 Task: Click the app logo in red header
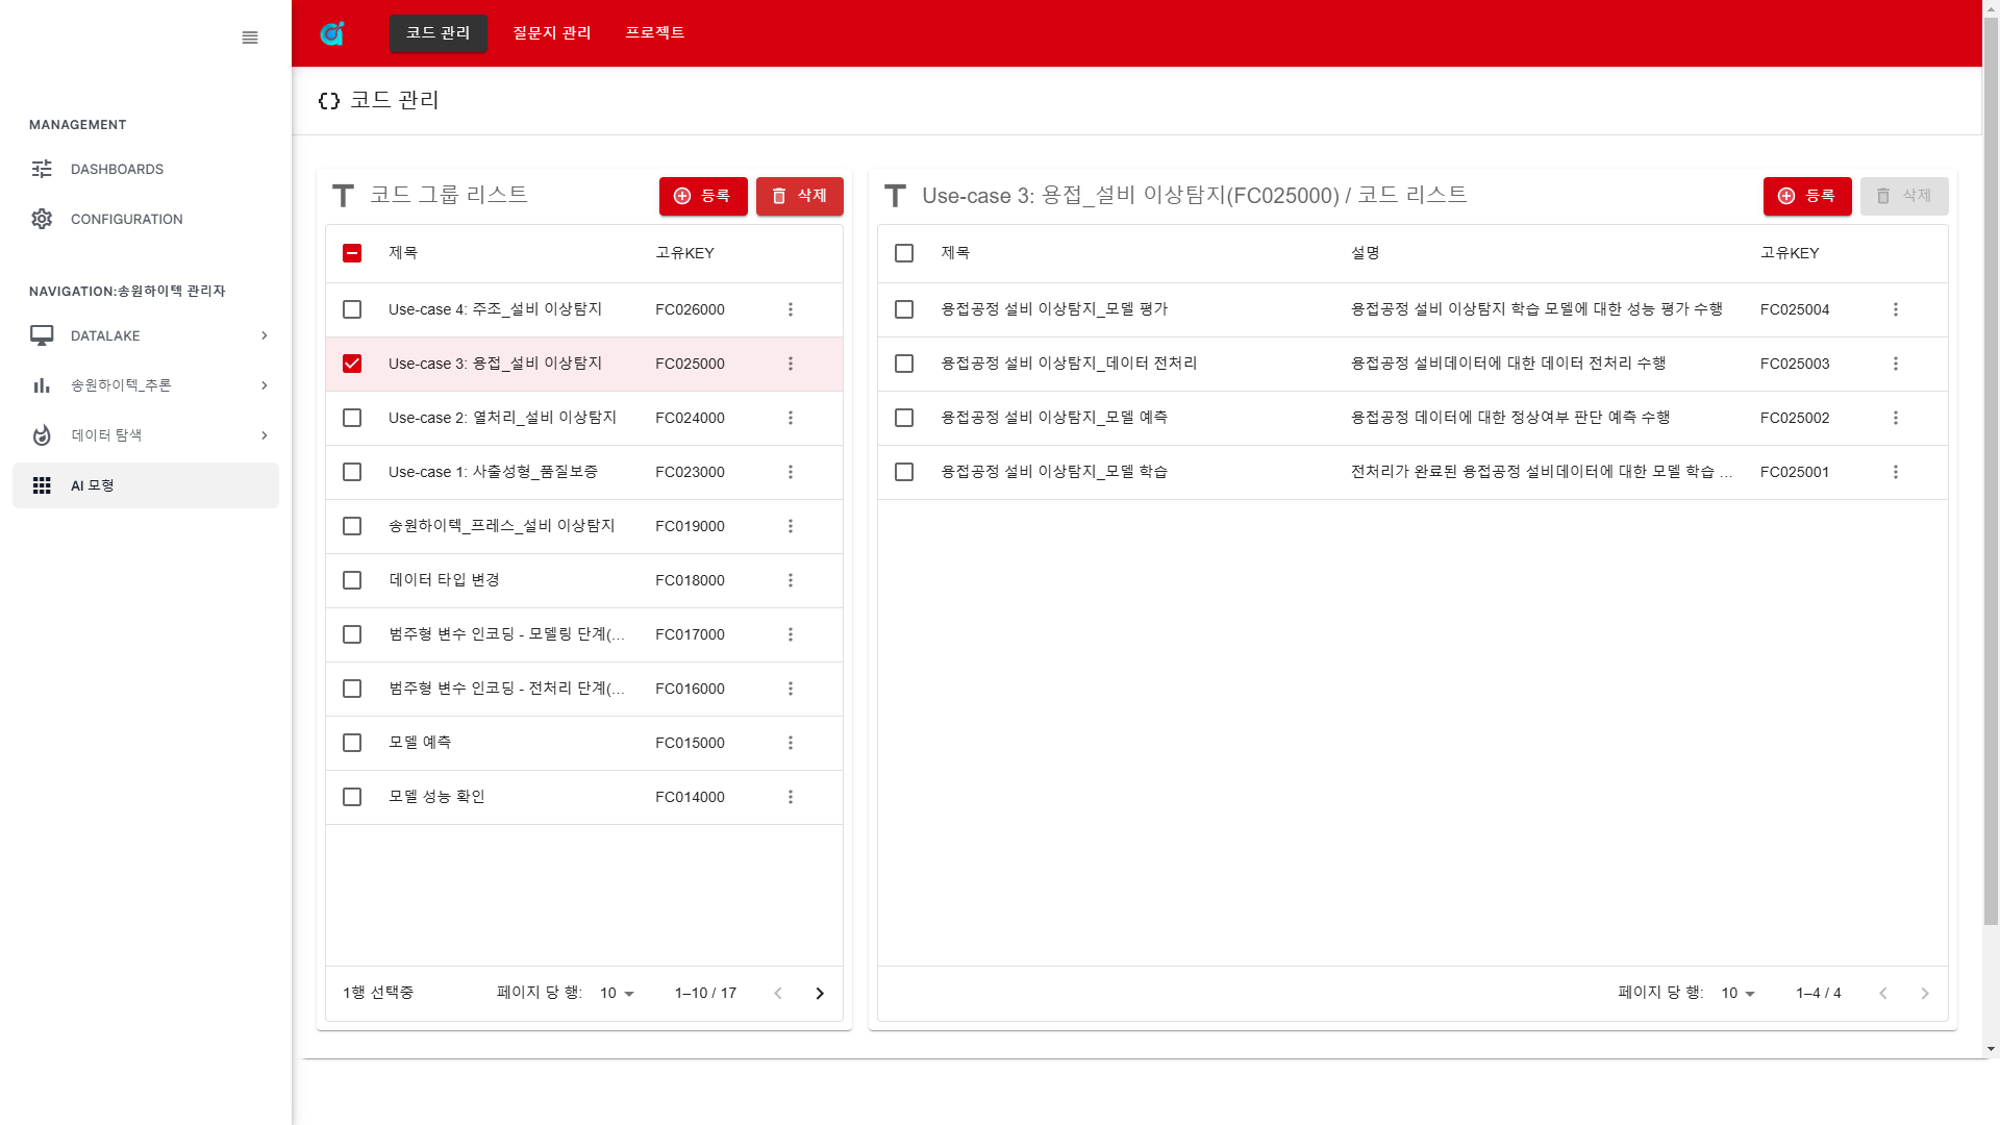tap(332, 33)
